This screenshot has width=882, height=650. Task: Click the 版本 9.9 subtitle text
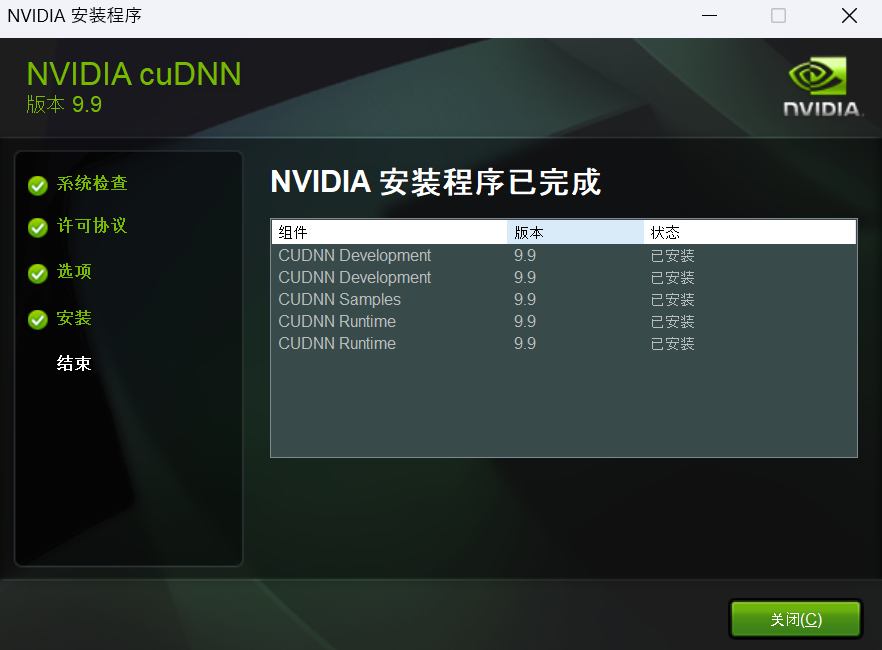(x=64, y=105)
